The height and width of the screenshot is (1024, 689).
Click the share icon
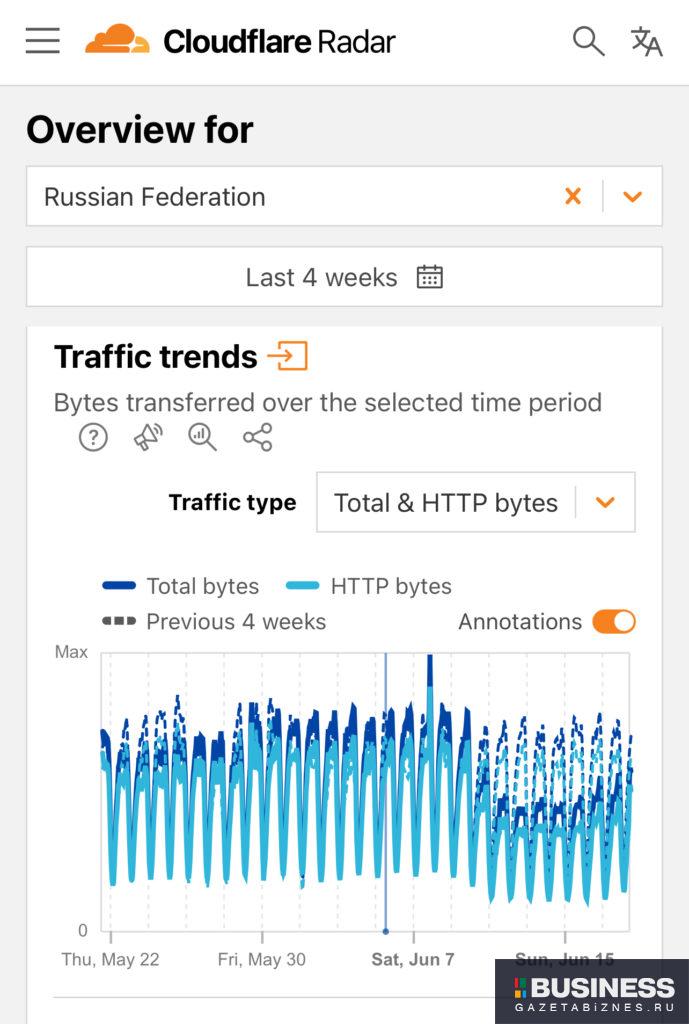[258, 437]
